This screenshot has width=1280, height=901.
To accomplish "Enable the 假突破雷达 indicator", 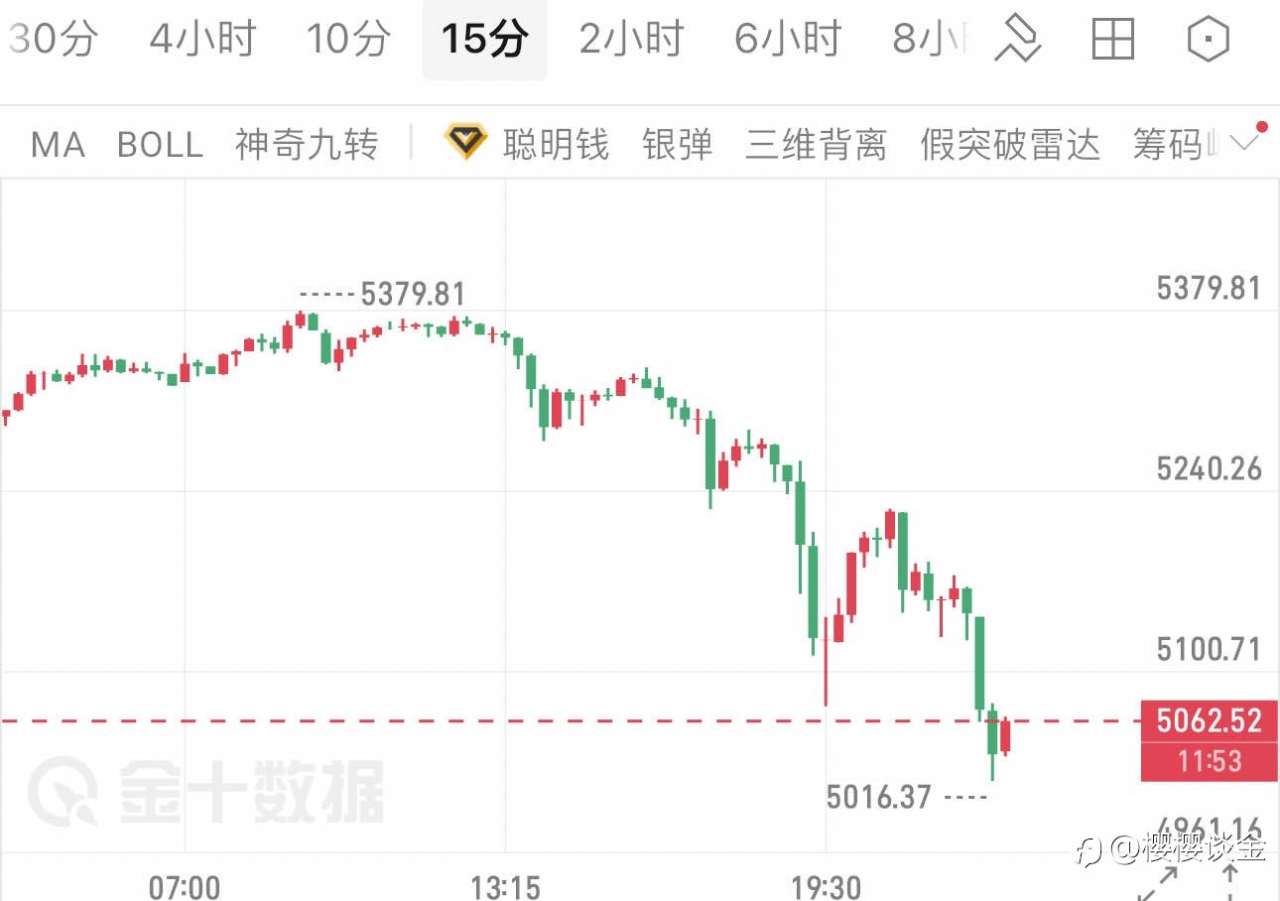I will tap(1010, 145).
